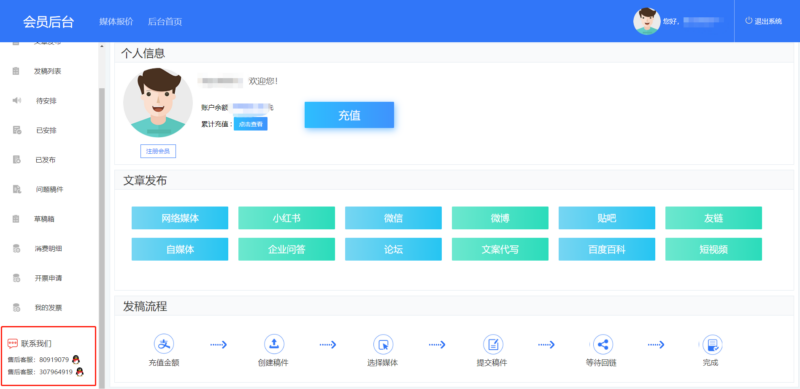Click the 问题稿件 document icon
Screen dimensions: 800x389
point(16,189)
